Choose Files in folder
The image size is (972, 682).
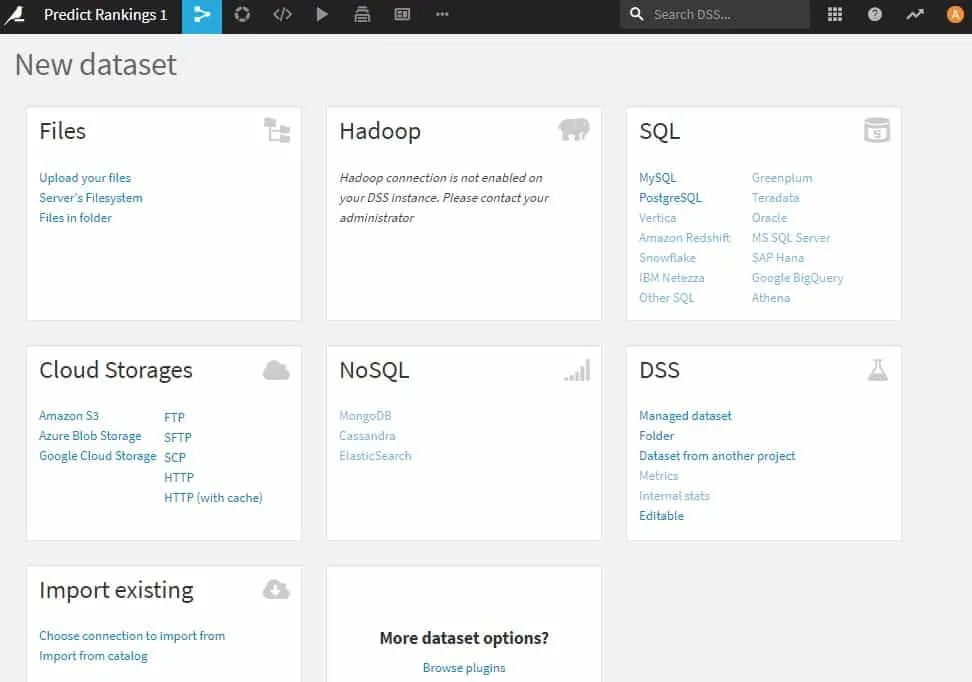point(76,218)
